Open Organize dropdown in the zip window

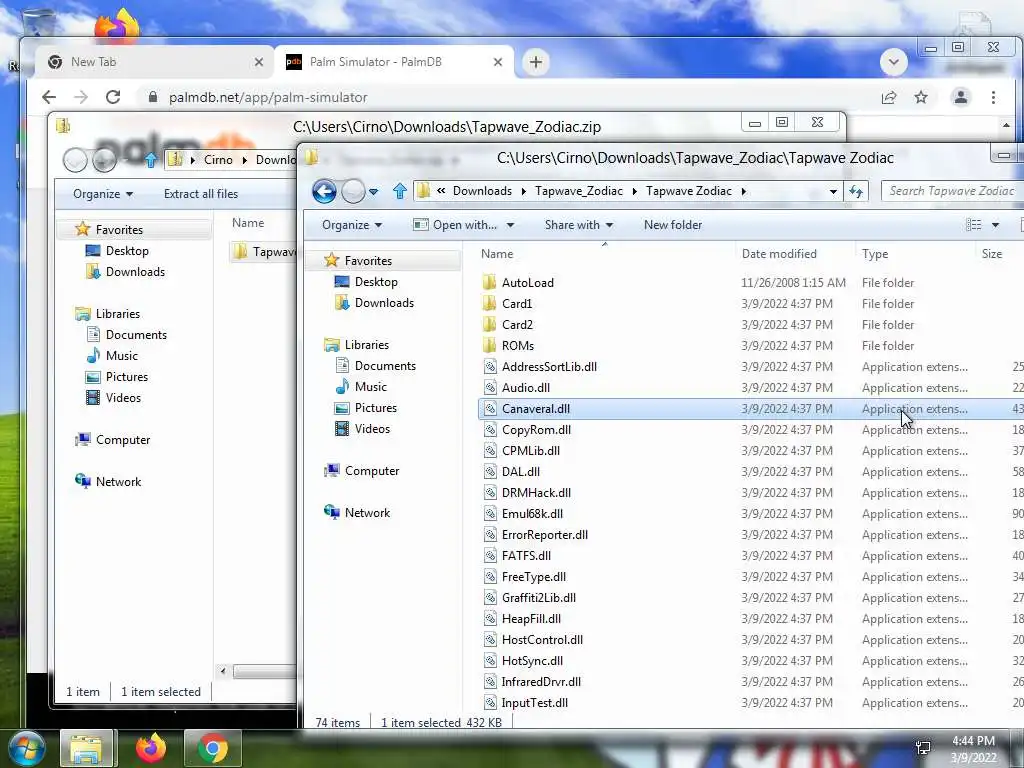coord(103,194)
